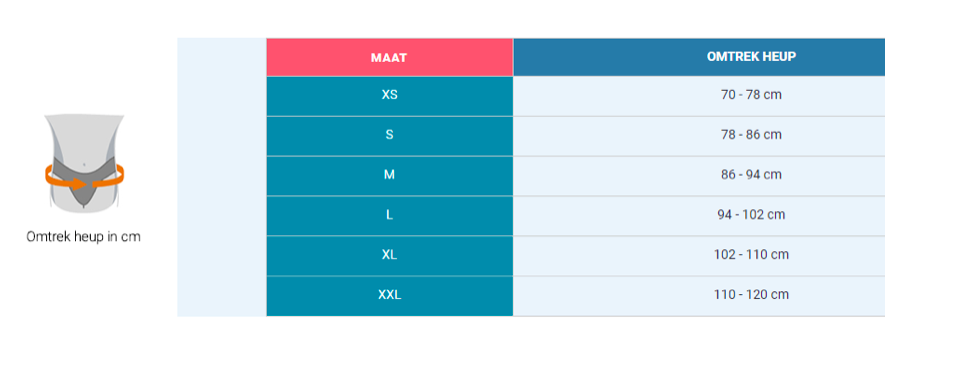The height and width of the screenshot is (368, 956).
Task: Pick the XL size cell
Action: (x=390, y=255)
